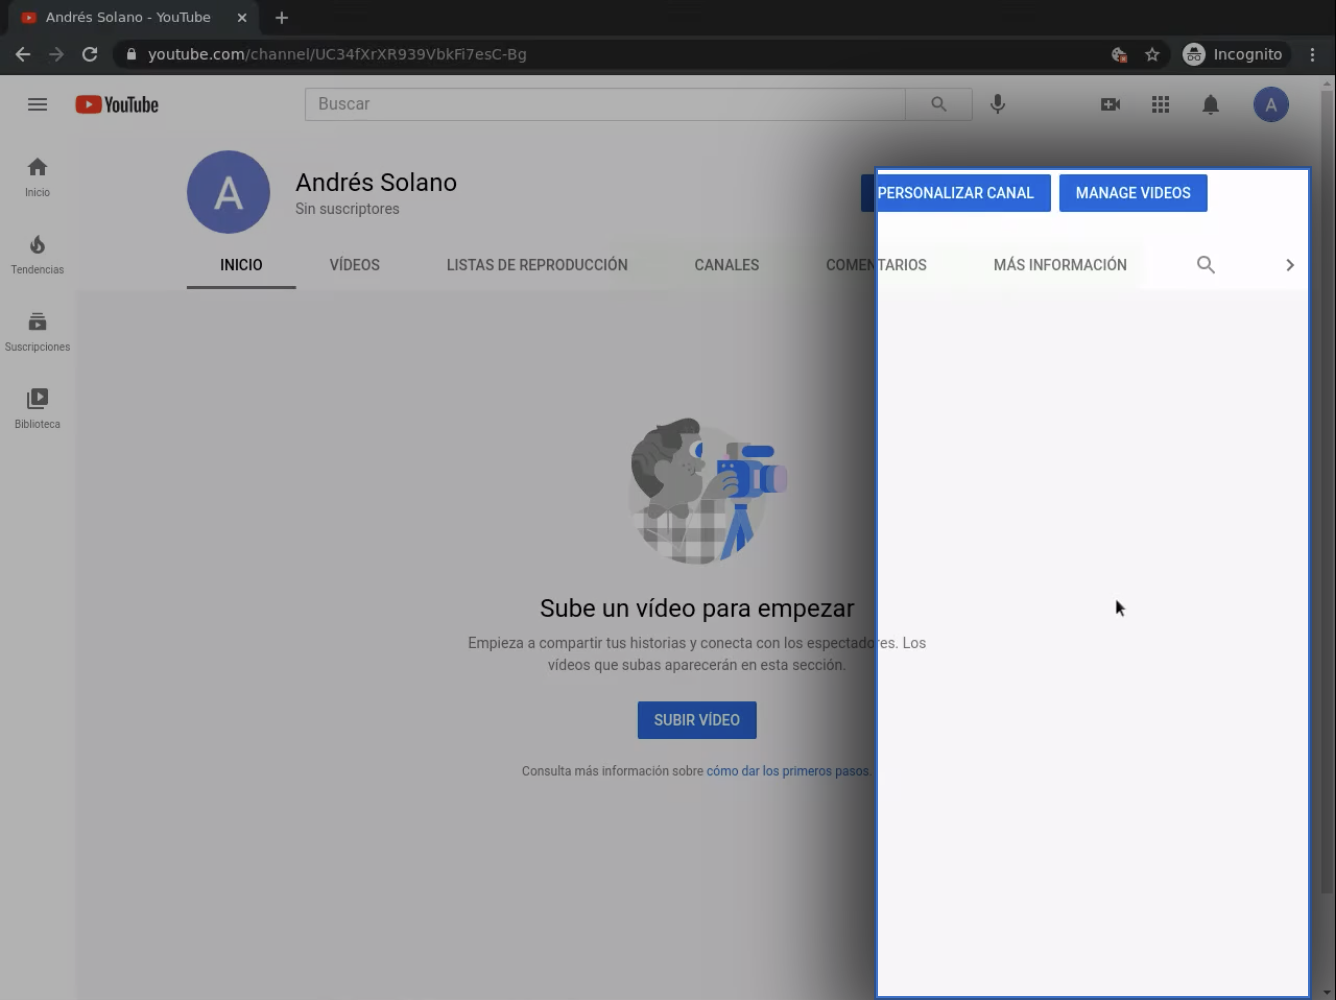Viewport: 1336px width, 1000px height.
Task: Click the channel name Andrés Solano
Action: point(376,182)
